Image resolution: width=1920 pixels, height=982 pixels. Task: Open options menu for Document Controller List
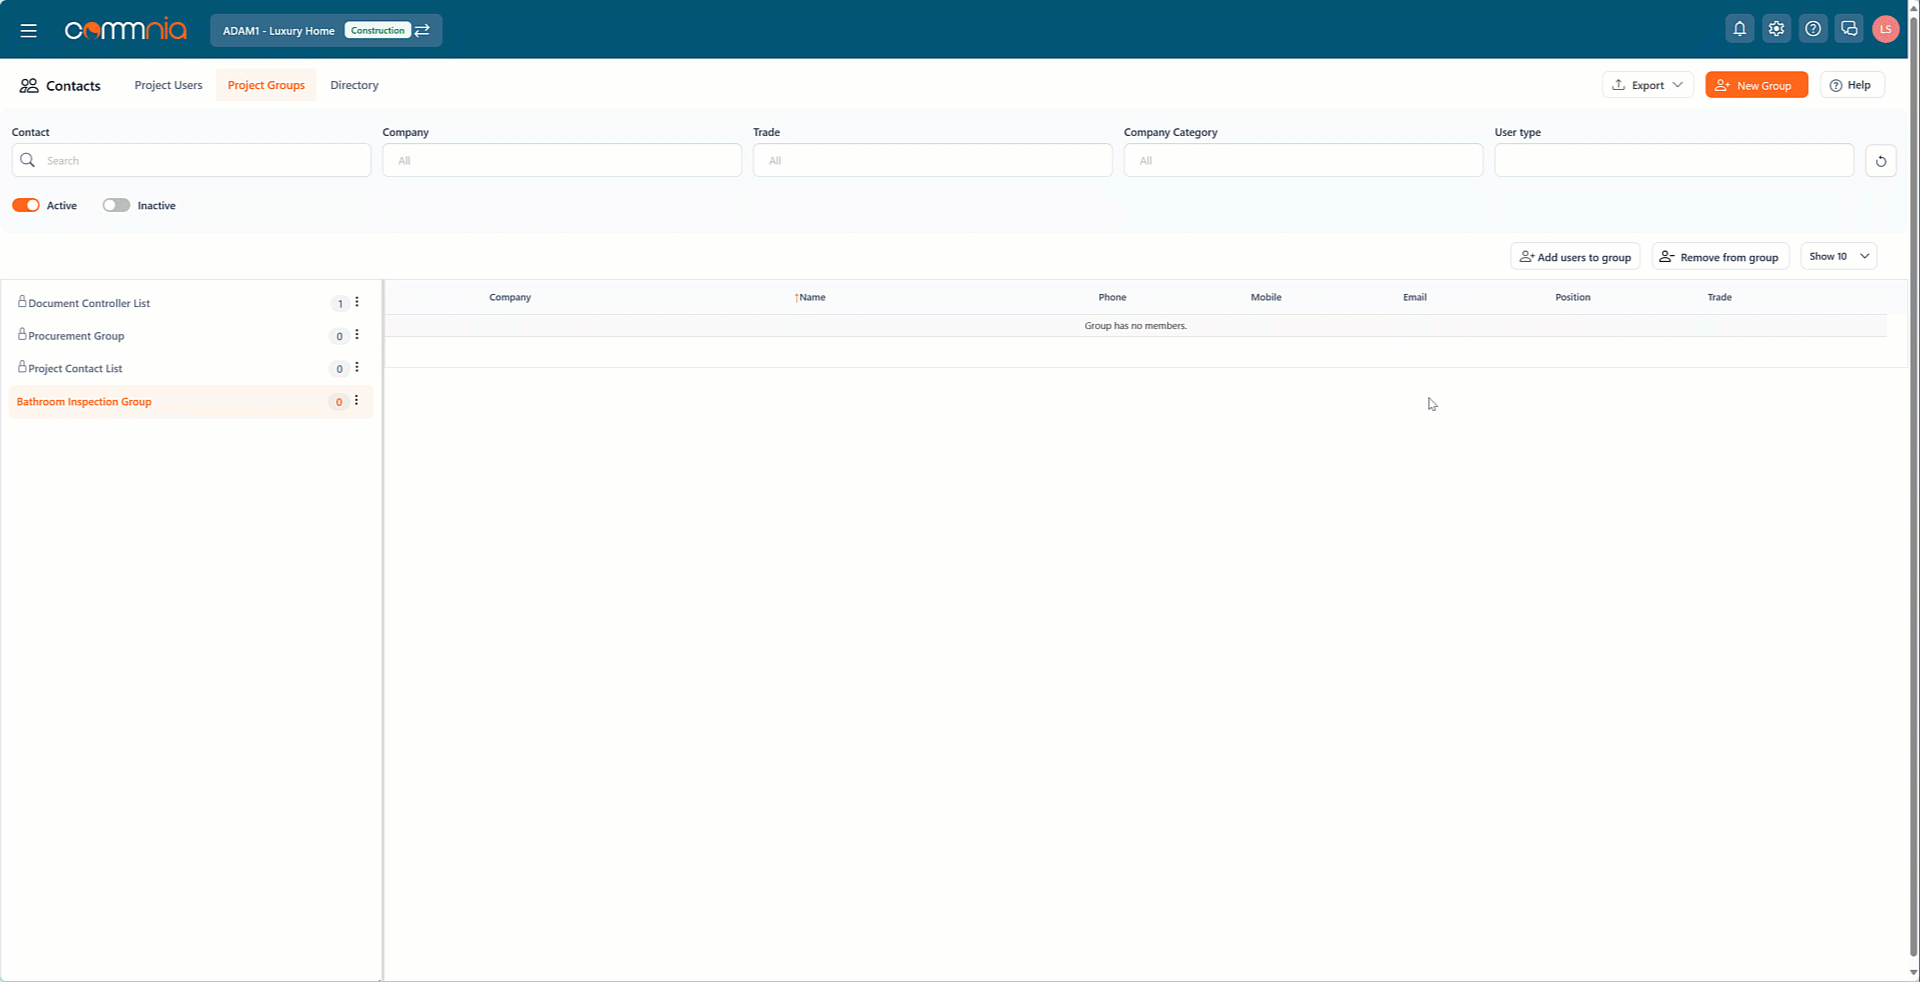[x=357, y=302]
